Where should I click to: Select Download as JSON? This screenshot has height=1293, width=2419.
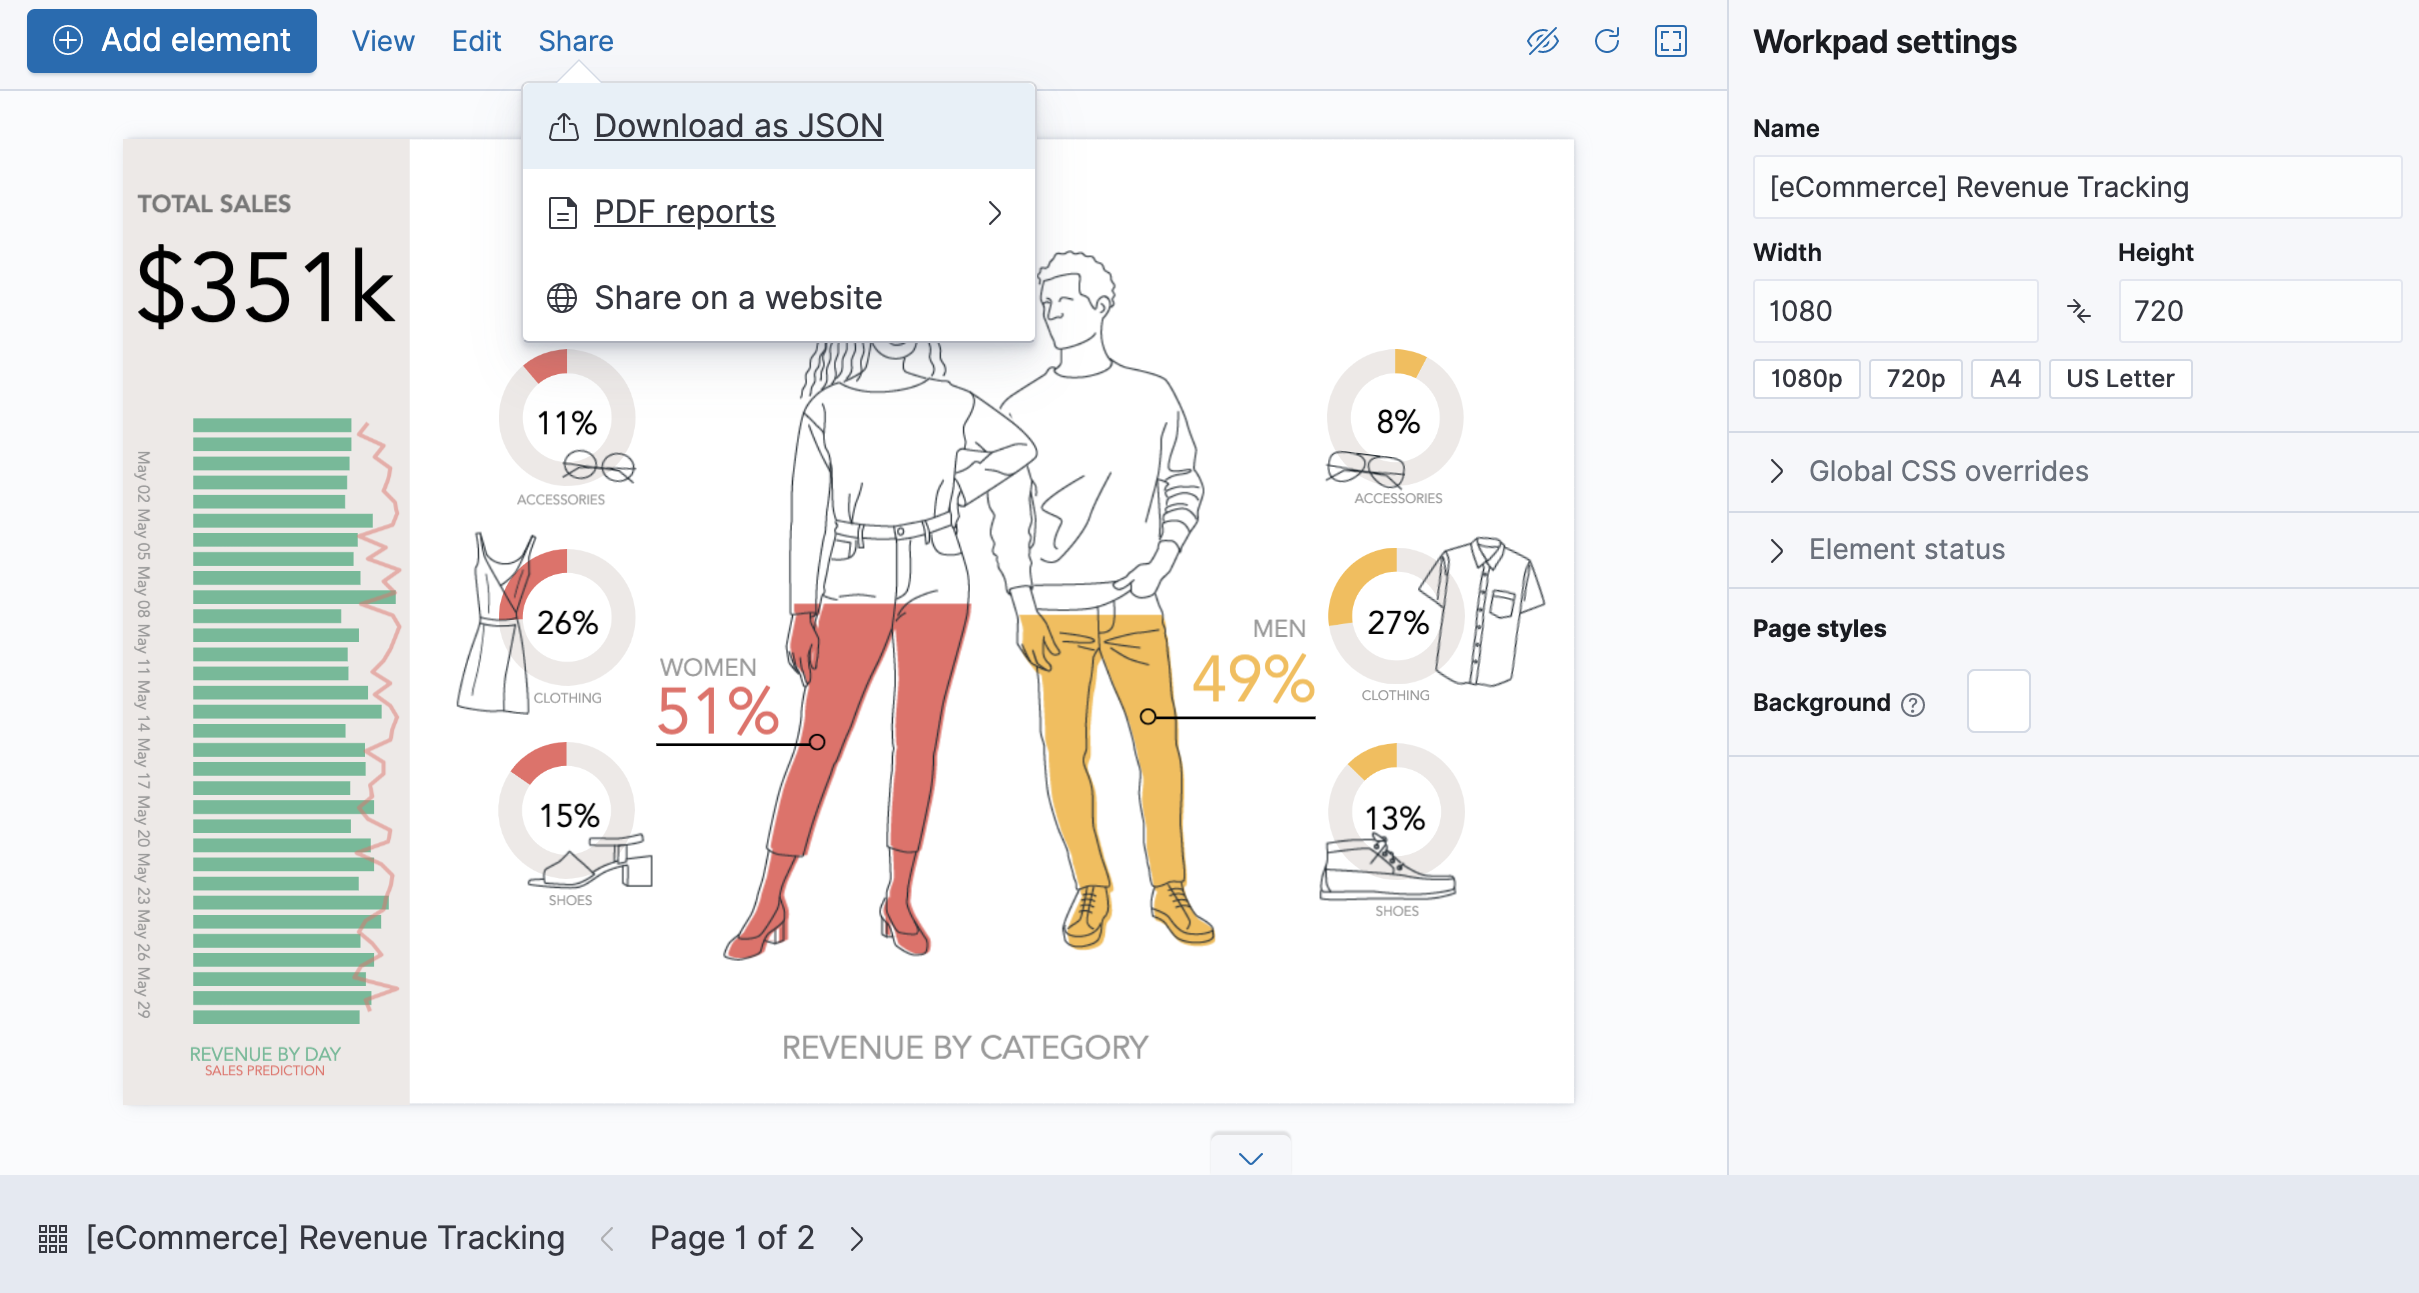coord(739,125)
